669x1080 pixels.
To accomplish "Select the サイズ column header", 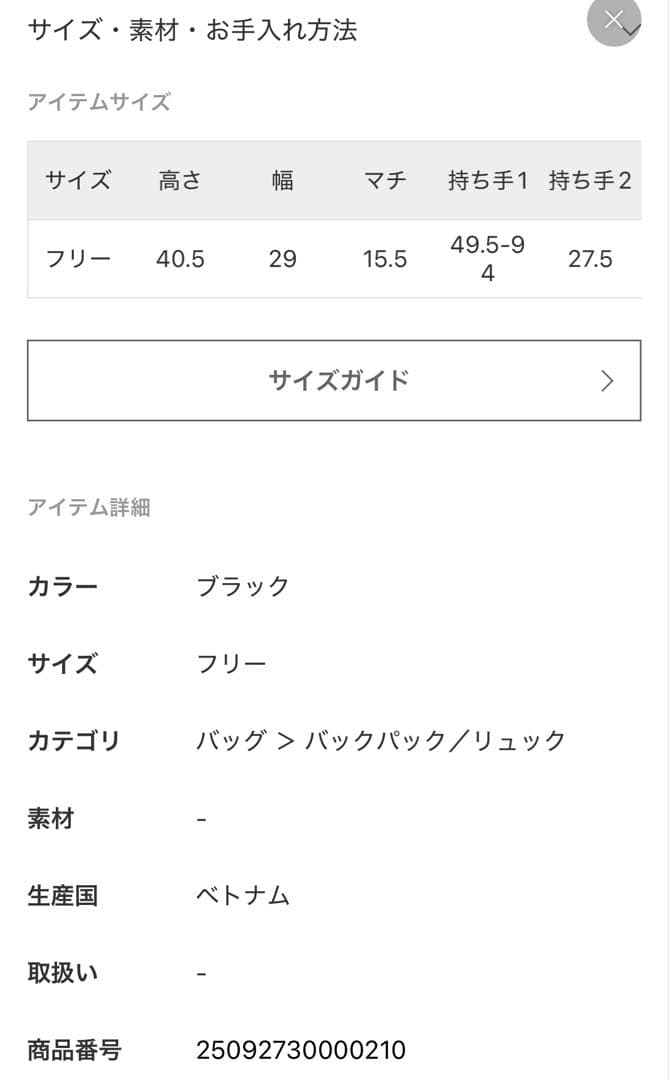I will pos(78,181).
